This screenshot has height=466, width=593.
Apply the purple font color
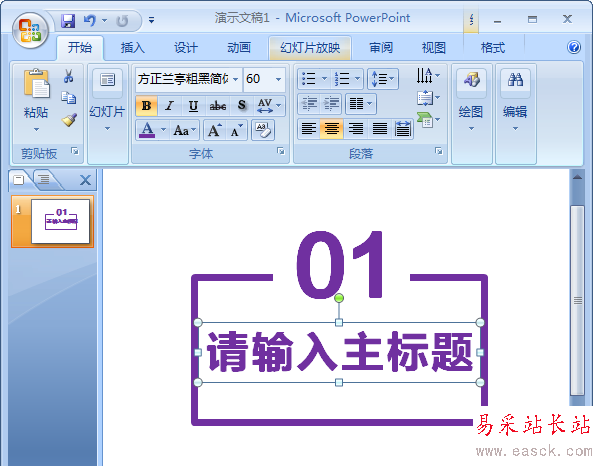tap(147, 130)
